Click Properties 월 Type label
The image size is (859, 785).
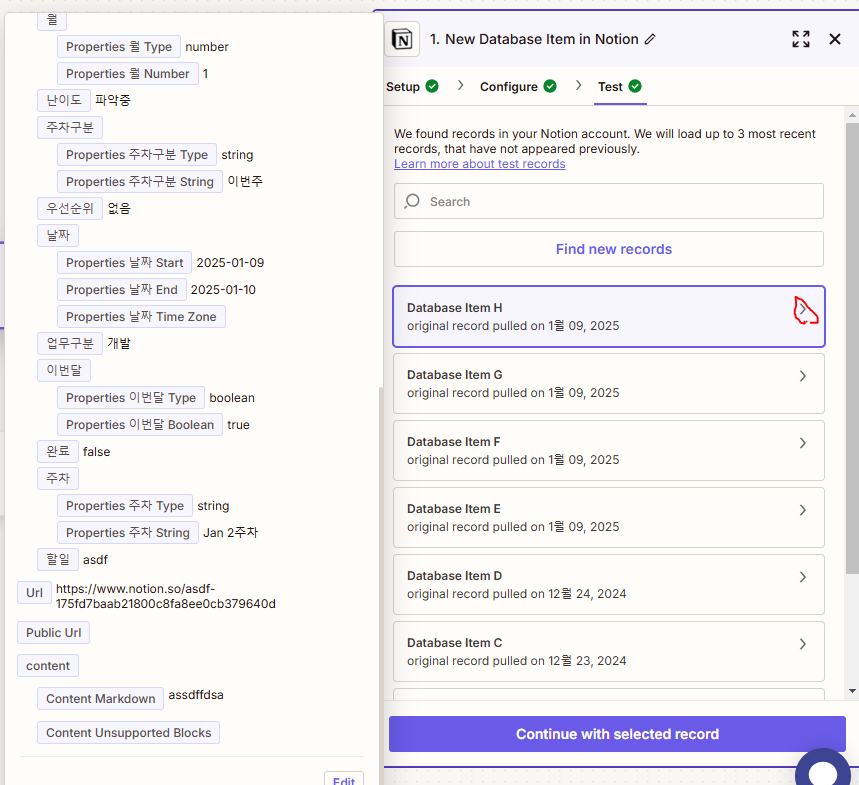(119, 47)
